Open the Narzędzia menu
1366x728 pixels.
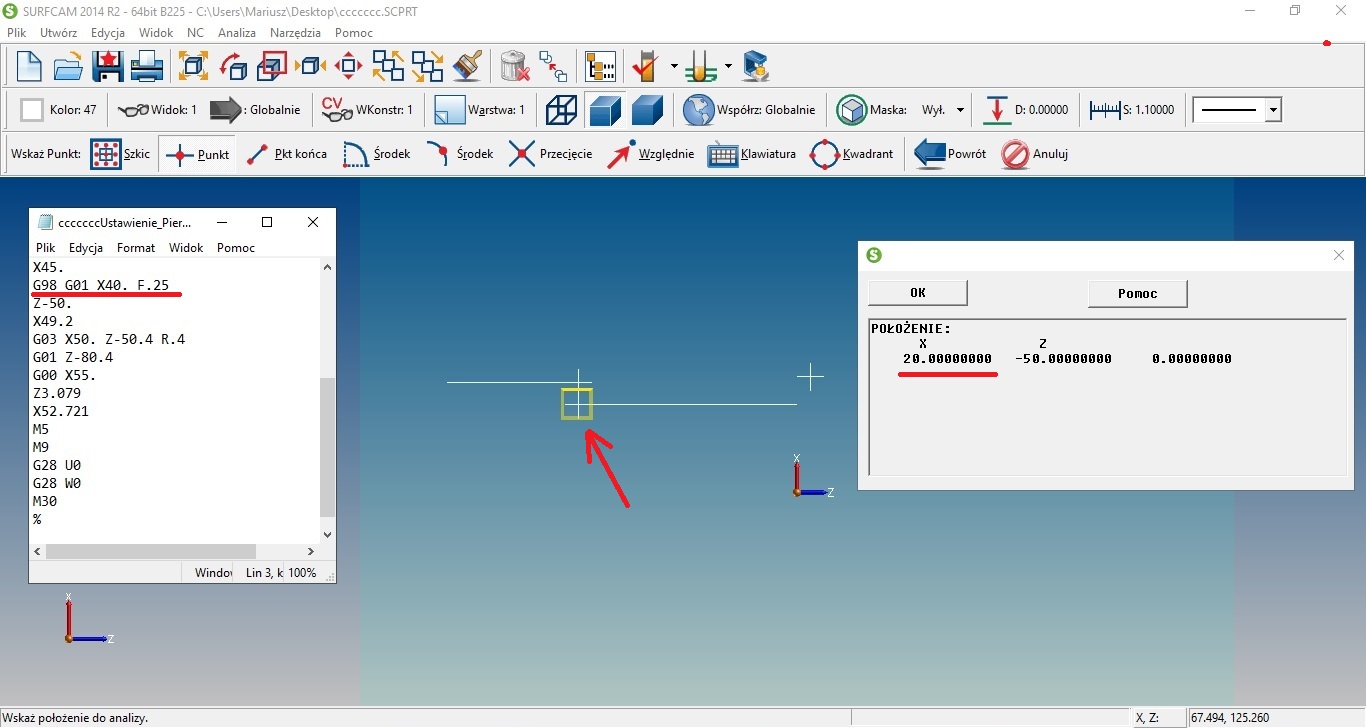(x=295, y=32)
